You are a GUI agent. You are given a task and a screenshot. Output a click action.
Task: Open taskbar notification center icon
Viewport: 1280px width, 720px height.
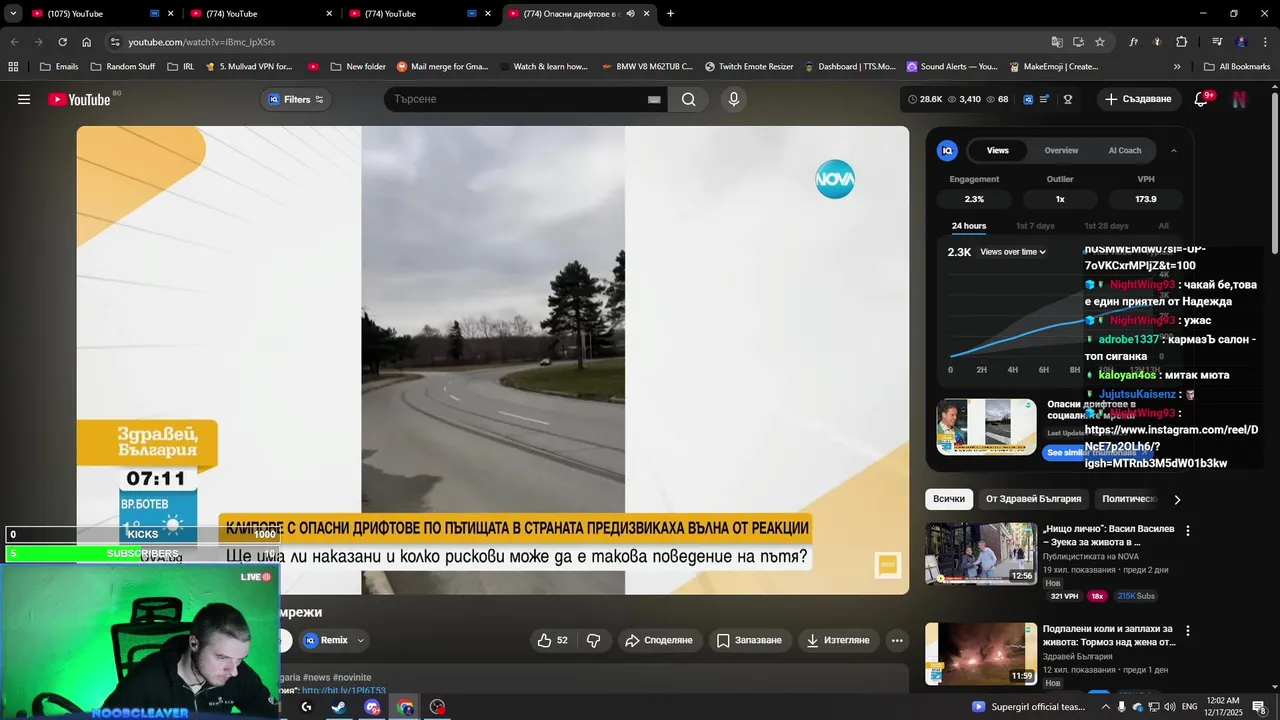tap(1258, 707)
